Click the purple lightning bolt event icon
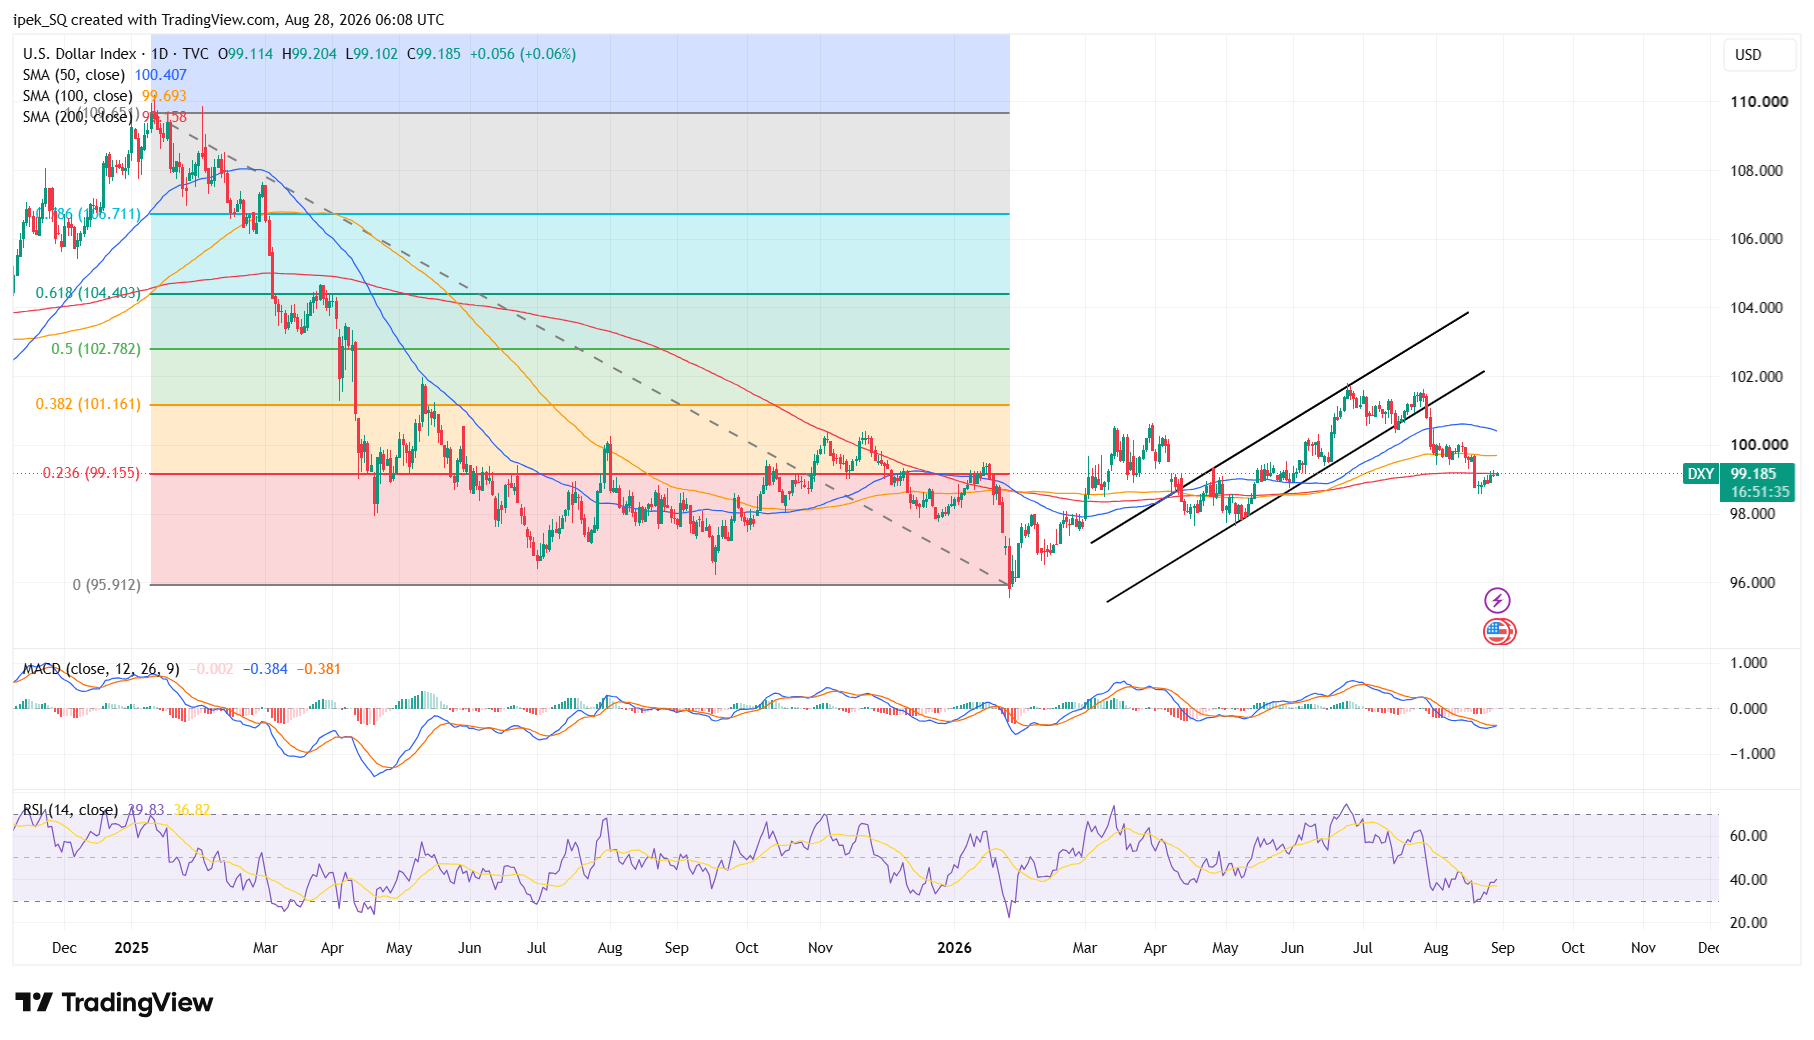 1497,600
